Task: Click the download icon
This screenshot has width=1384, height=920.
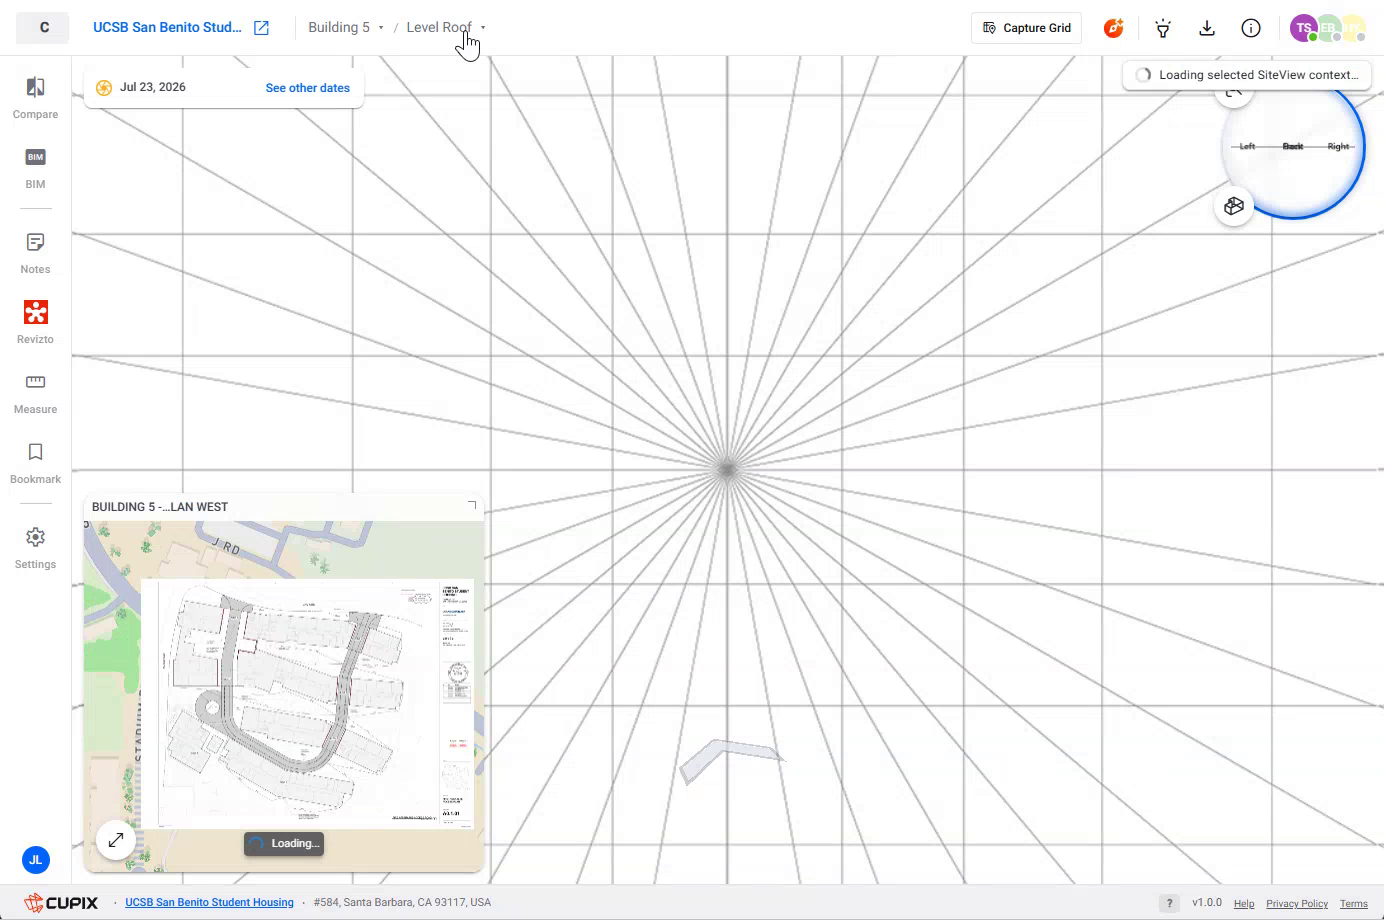Action: (x=1207, y=28)
